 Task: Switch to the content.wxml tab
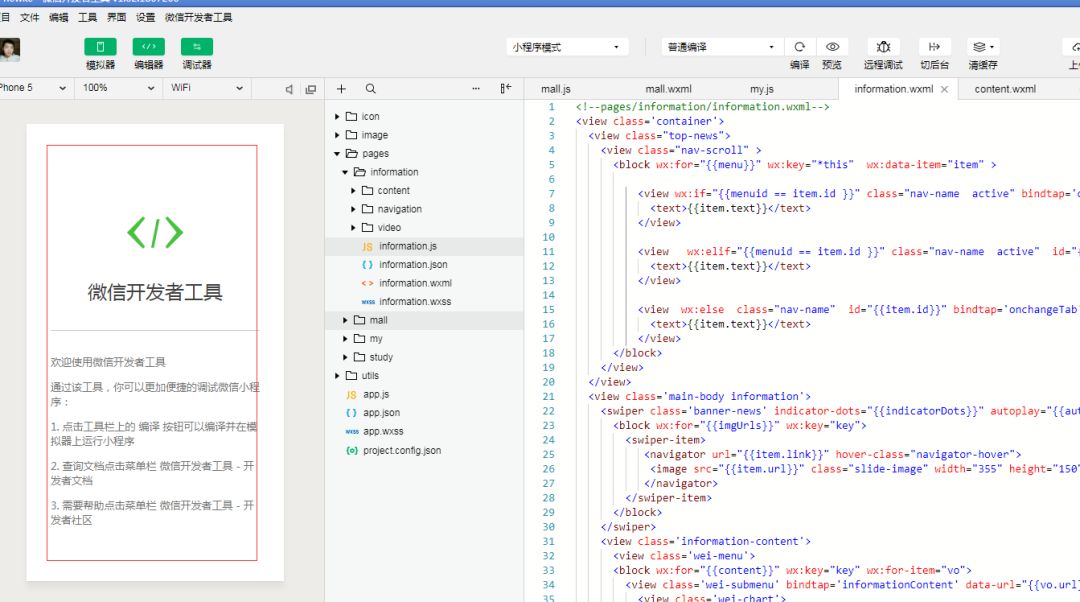pyautogui.click(x=1005, y=89)
